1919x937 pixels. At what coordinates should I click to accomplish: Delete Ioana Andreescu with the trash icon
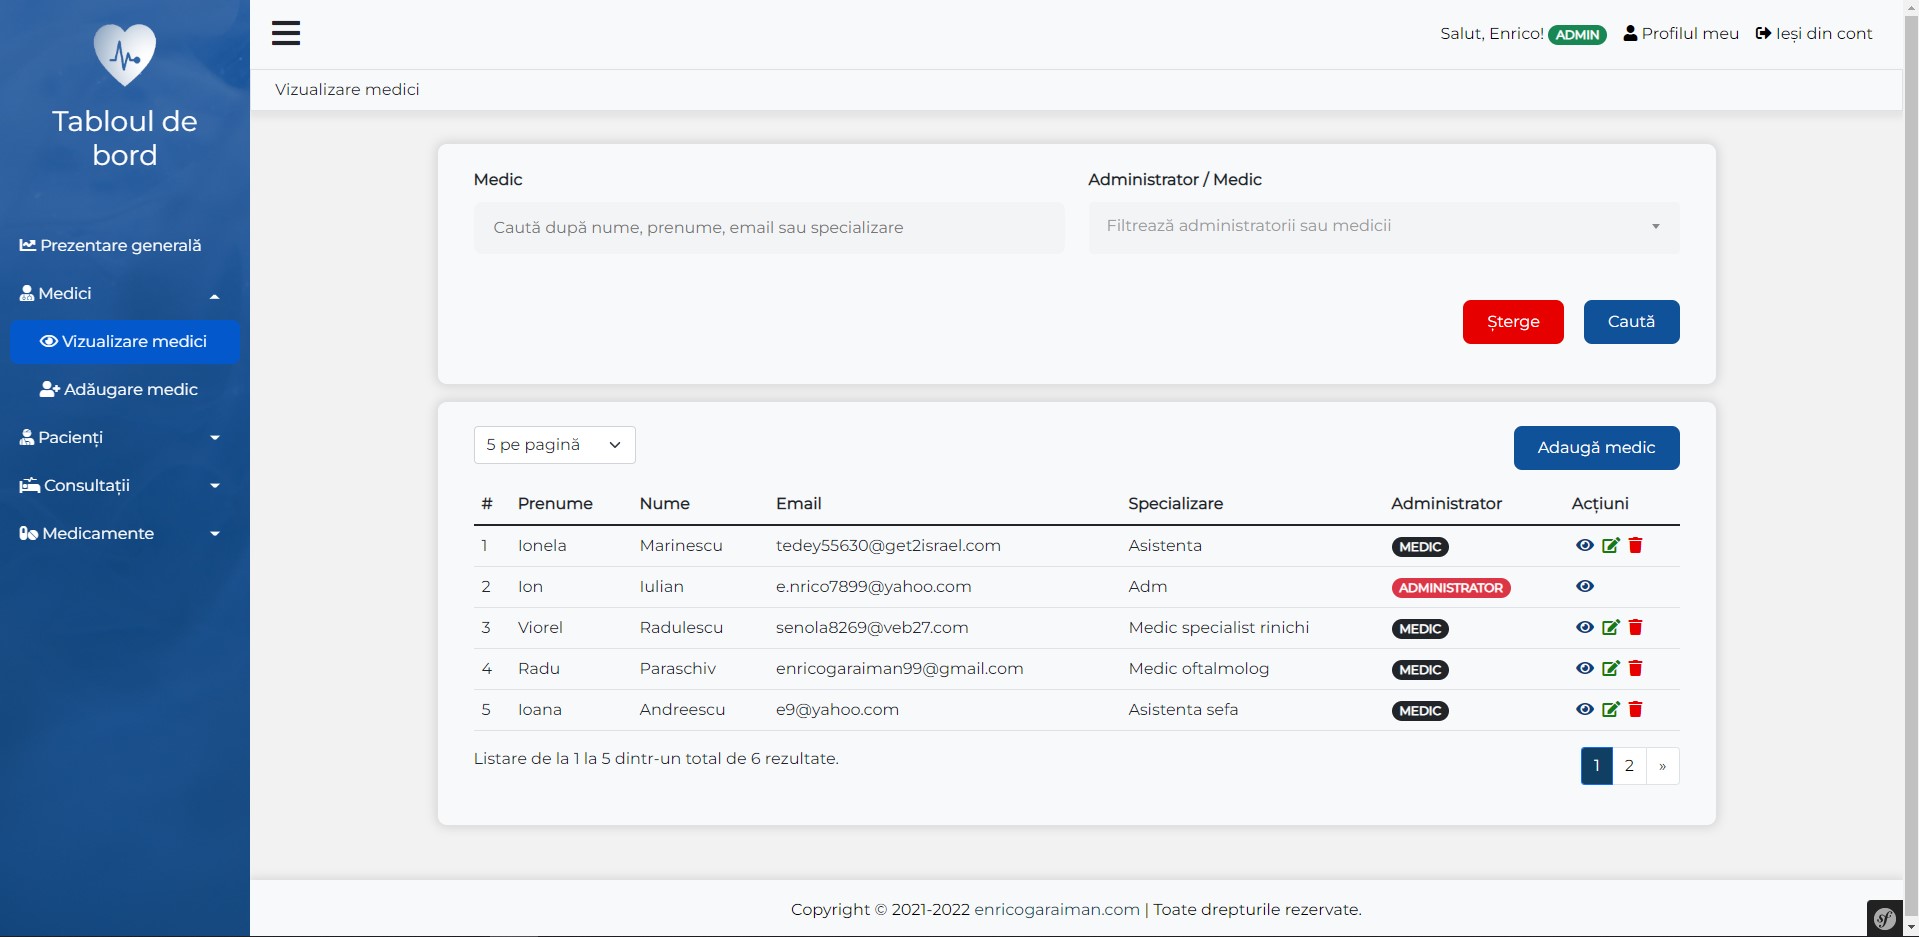[x=1636, y=709]
